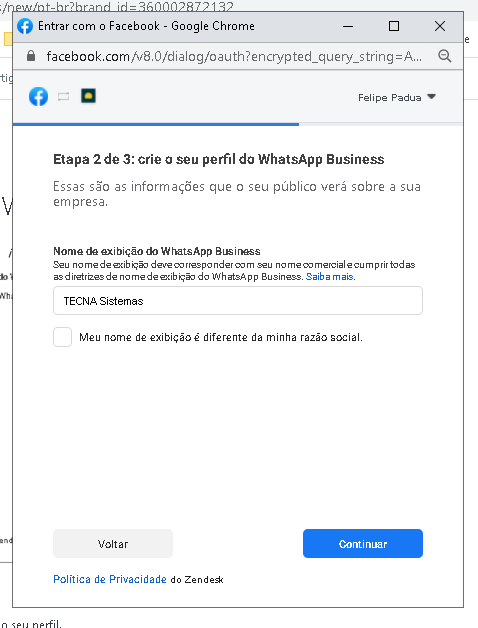Click the dropdown arrow next to Felipe Padua
Image resolution: width=478 pixels, height=628 pixels.
432,97
